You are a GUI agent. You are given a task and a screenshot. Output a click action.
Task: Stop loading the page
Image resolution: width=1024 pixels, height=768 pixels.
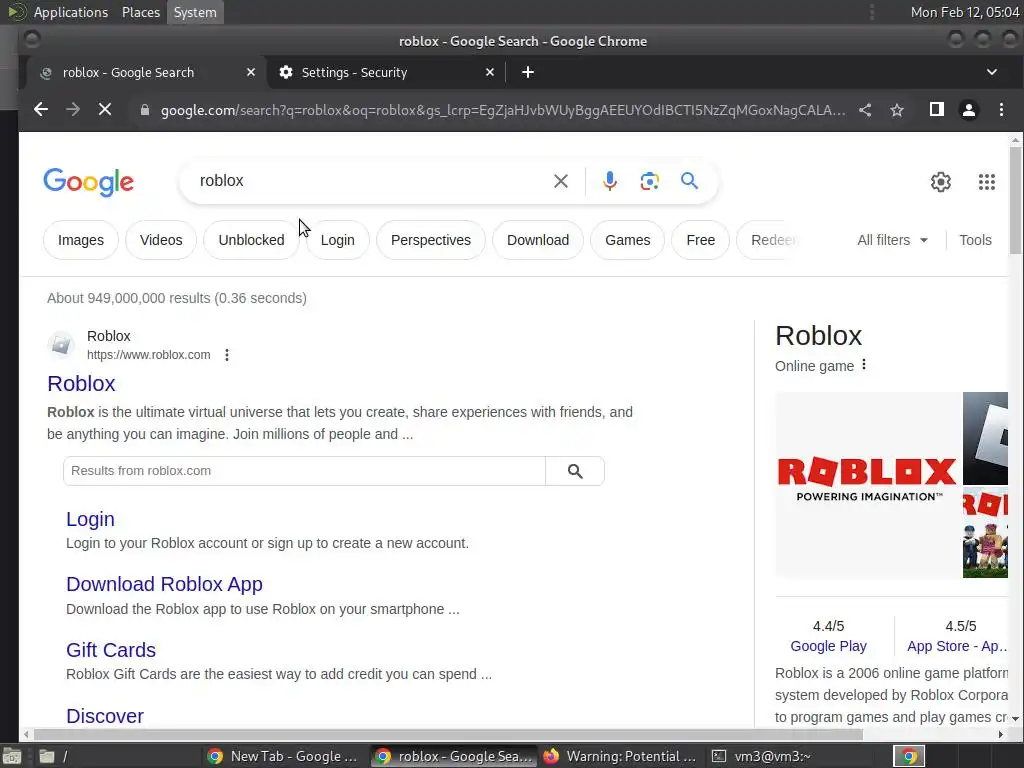pos(104,110)
